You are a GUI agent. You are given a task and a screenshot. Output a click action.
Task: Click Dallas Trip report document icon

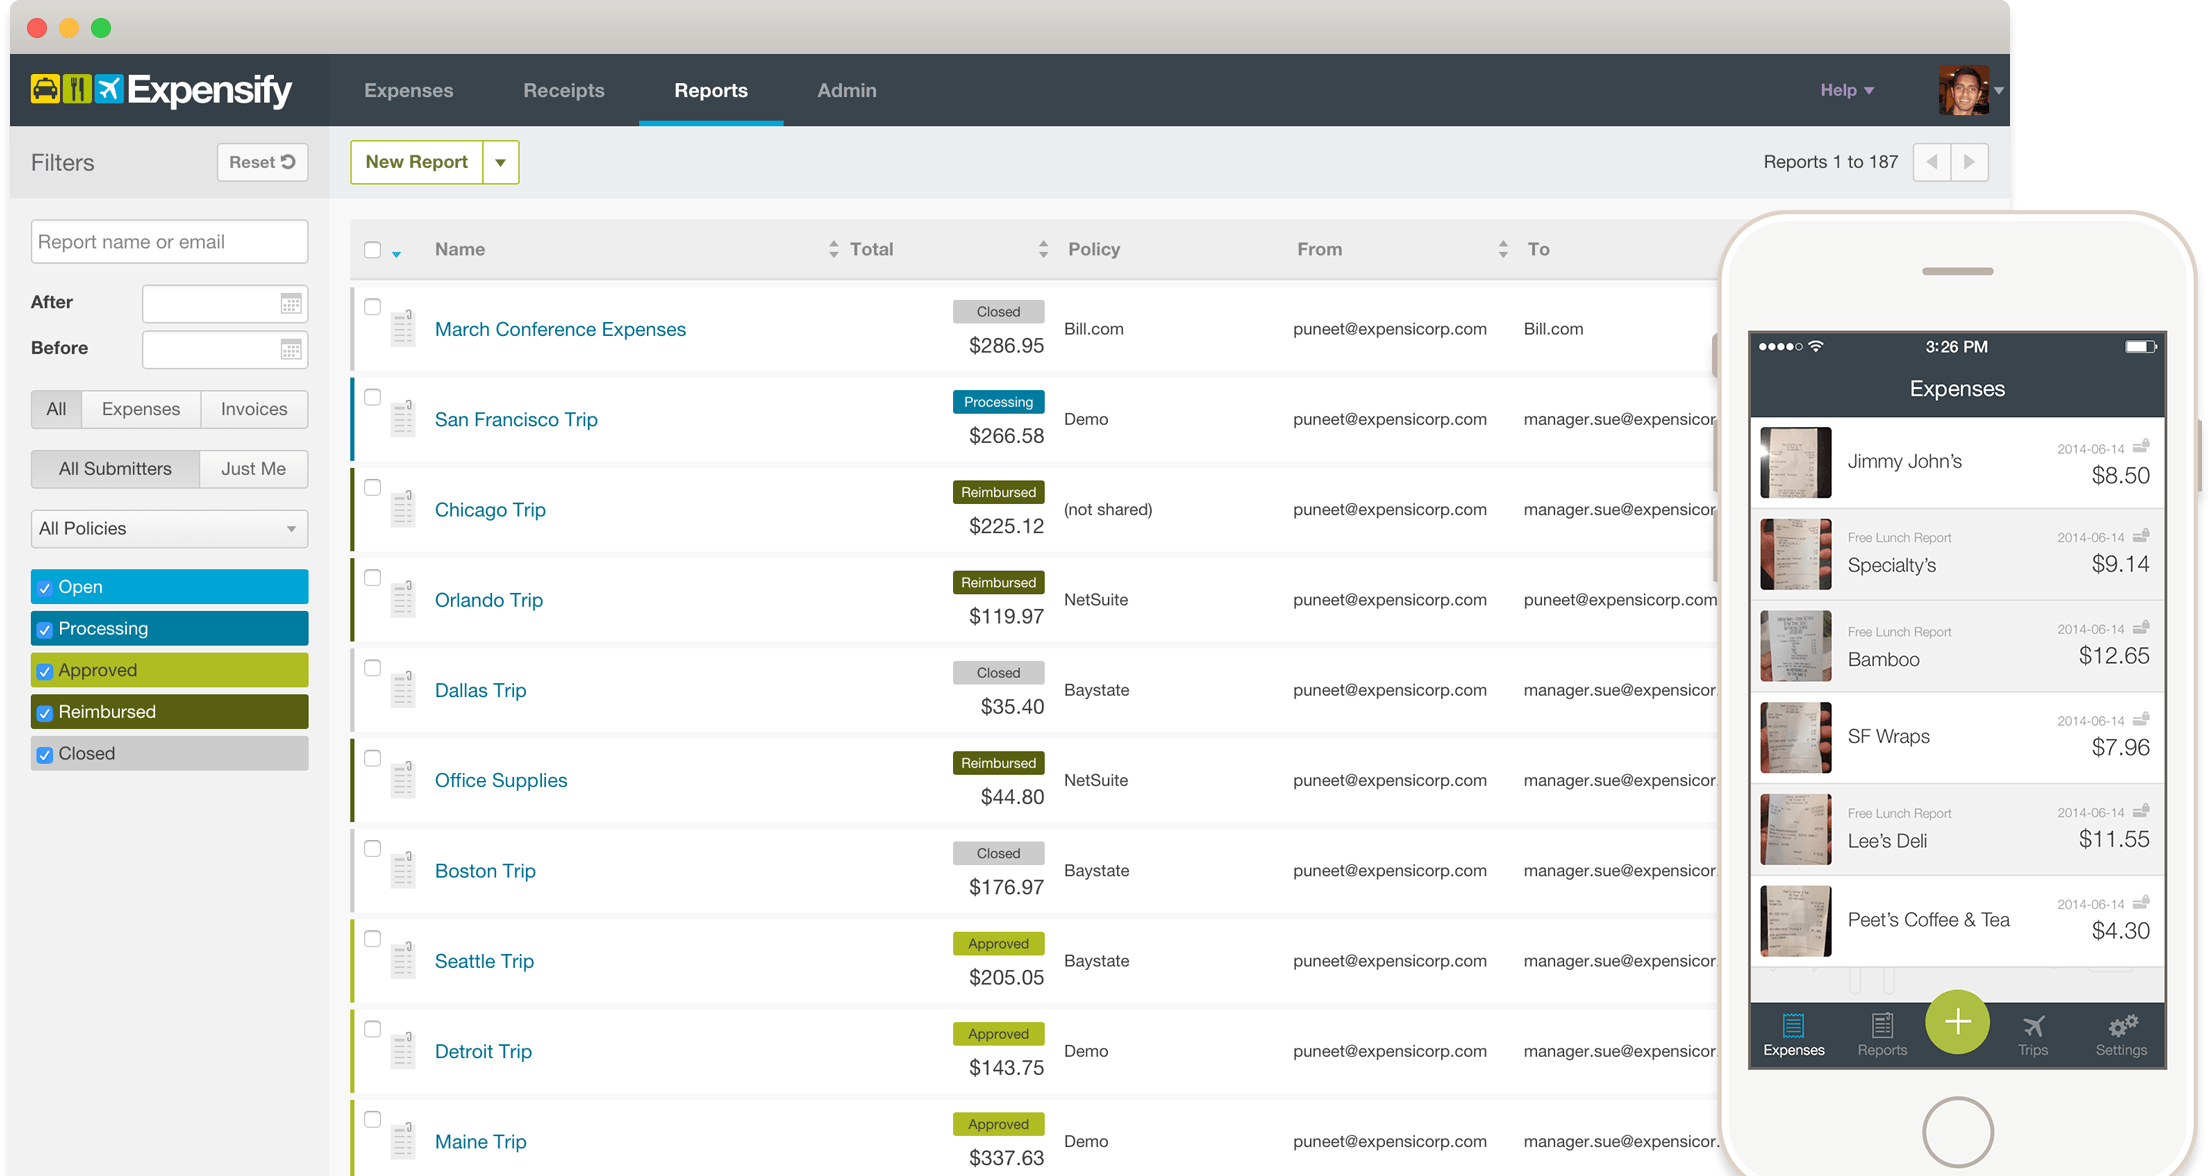pyautogui.click(x=403, y=689)
